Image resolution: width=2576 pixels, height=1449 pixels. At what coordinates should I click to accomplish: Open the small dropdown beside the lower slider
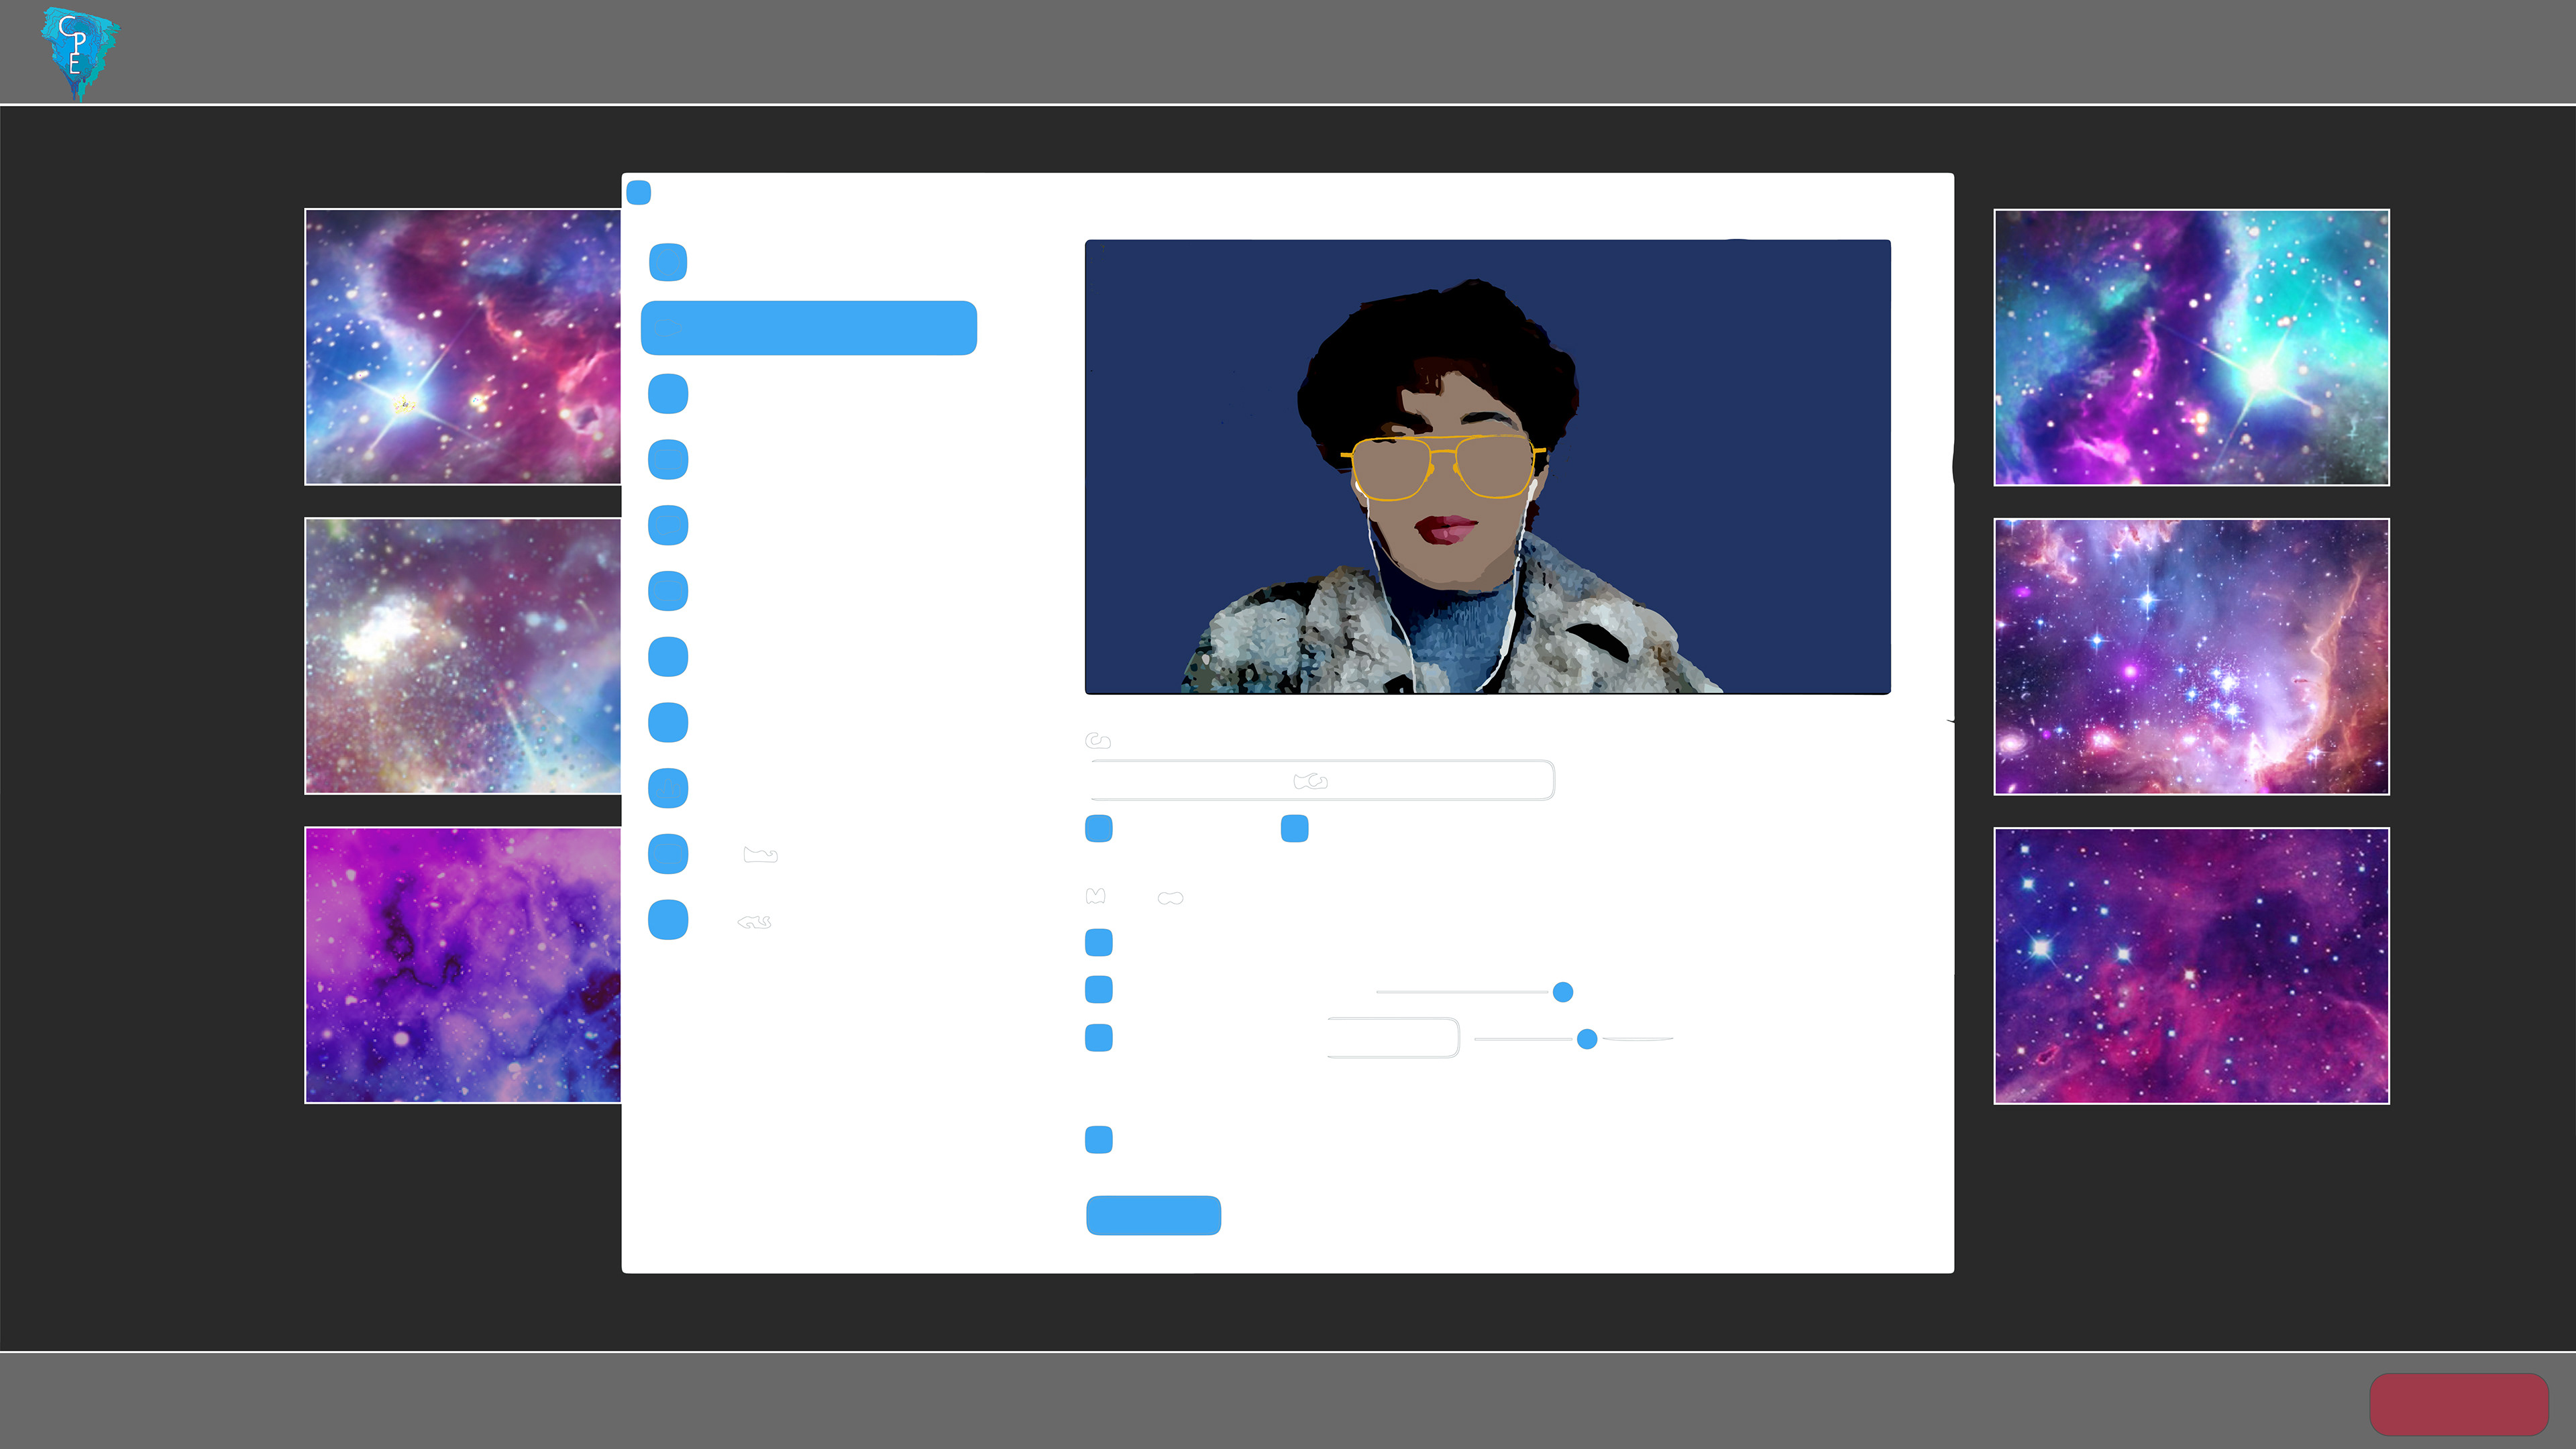[1393, 1038]
